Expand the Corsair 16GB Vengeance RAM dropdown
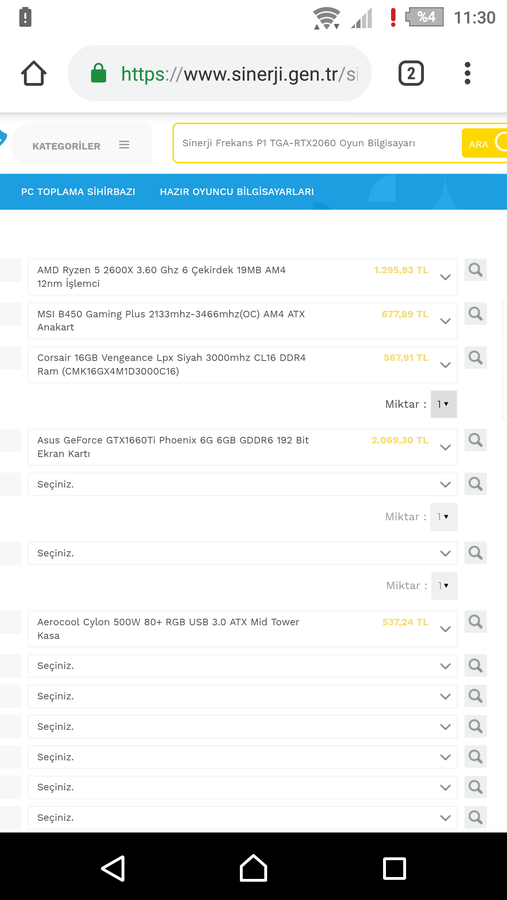Viewport: 507px width, 900px height. click(x=242, y=364)
